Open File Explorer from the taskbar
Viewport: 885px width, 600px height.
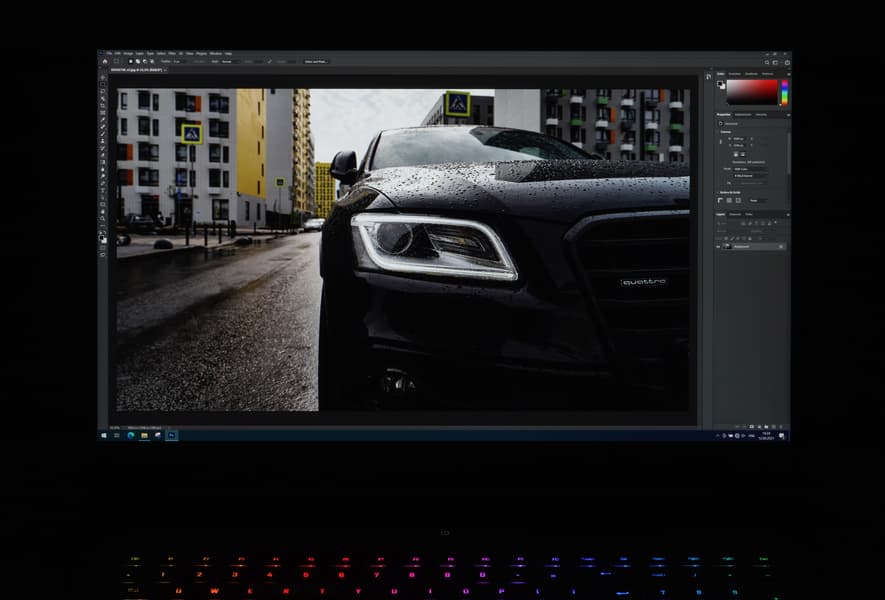144,435
